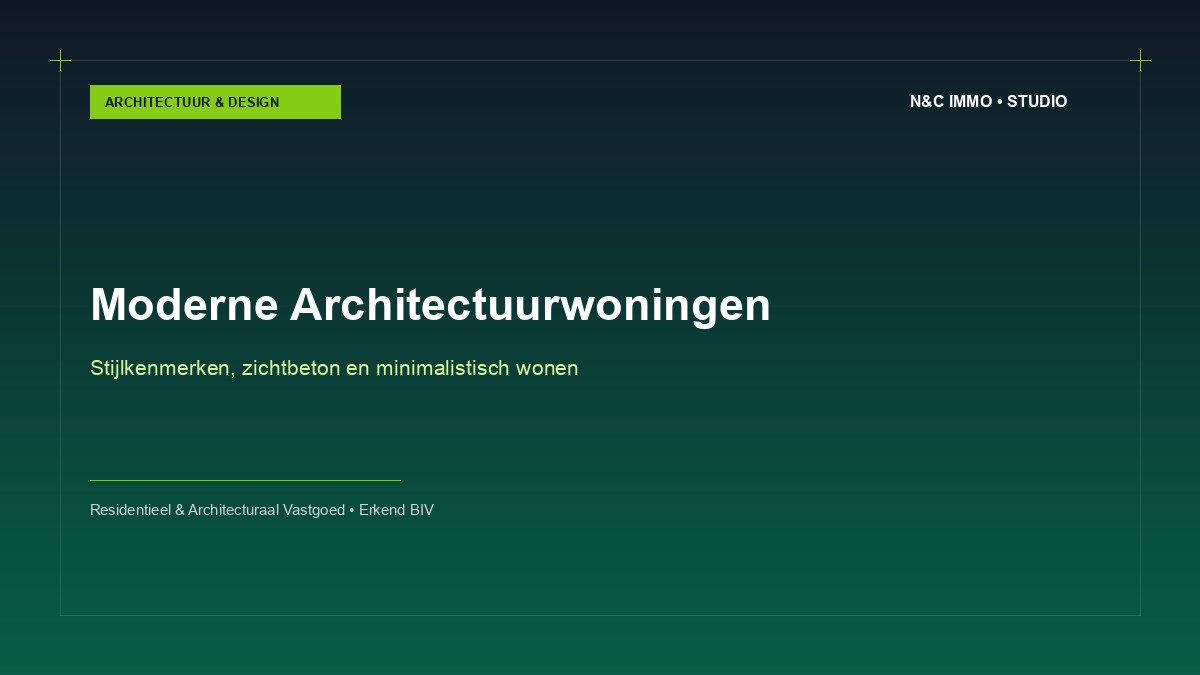
Task: Click the 'N&C IMMO • STUDIO' brand text
Action: (988, 102)
